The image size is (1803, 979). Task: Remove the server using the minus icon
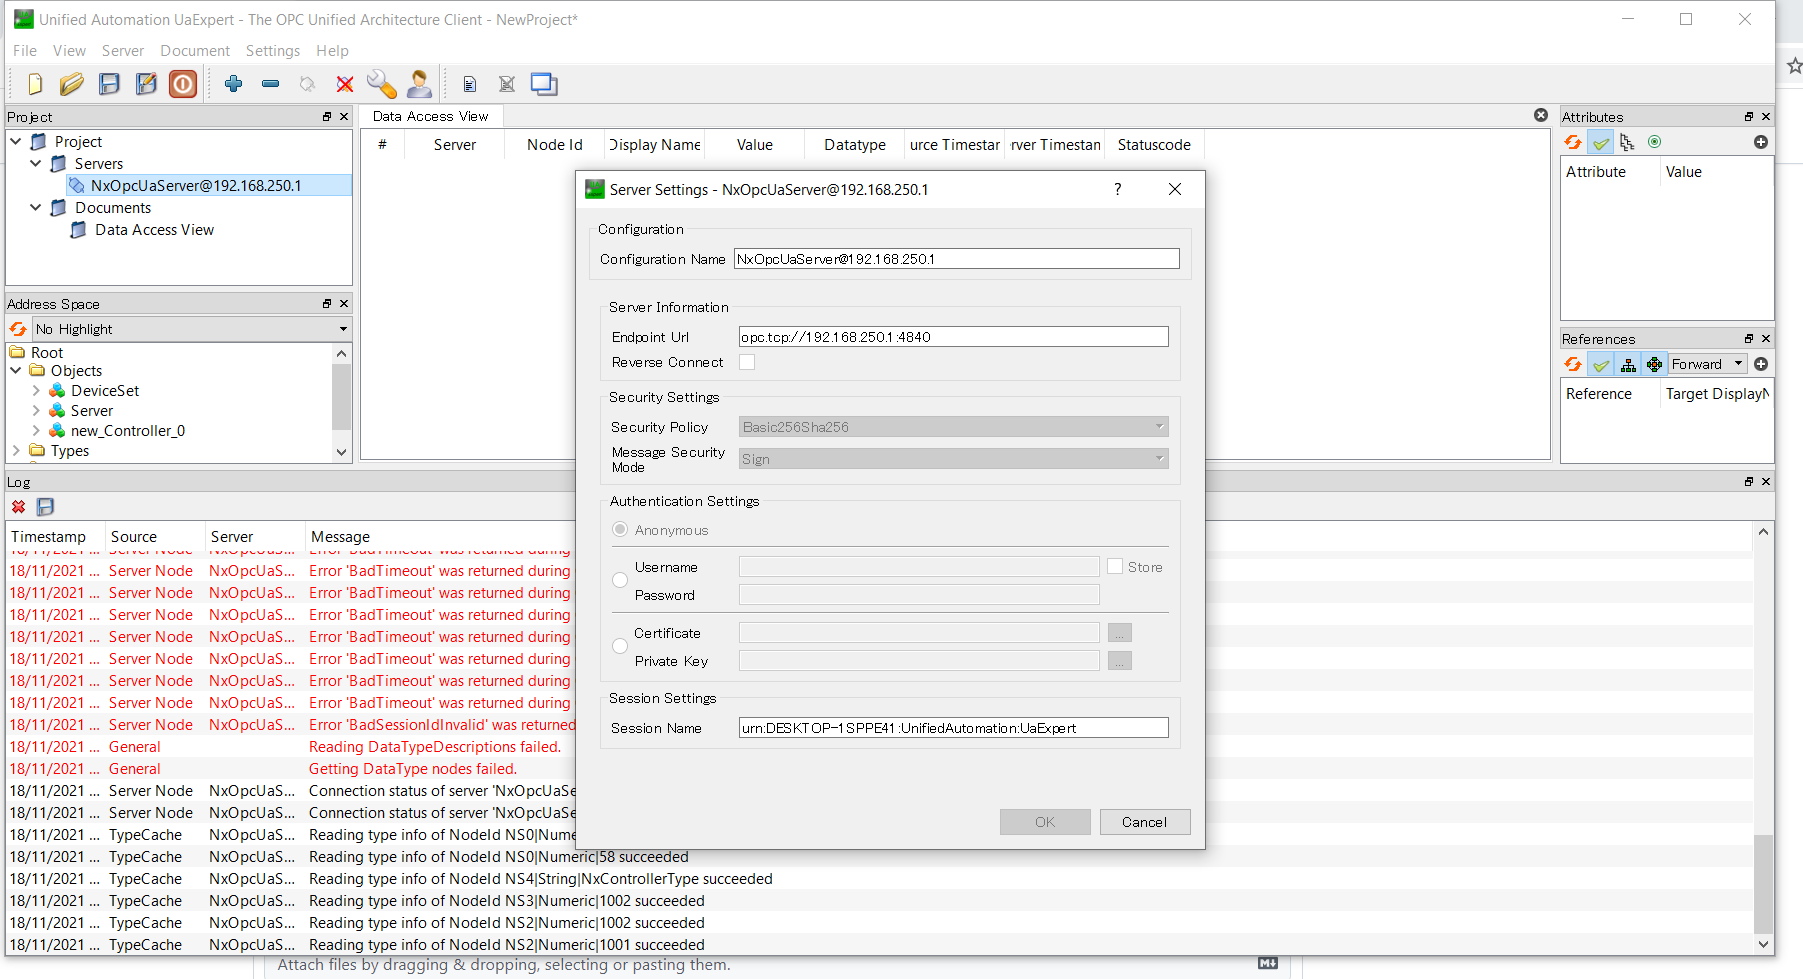tap(270, 84)
